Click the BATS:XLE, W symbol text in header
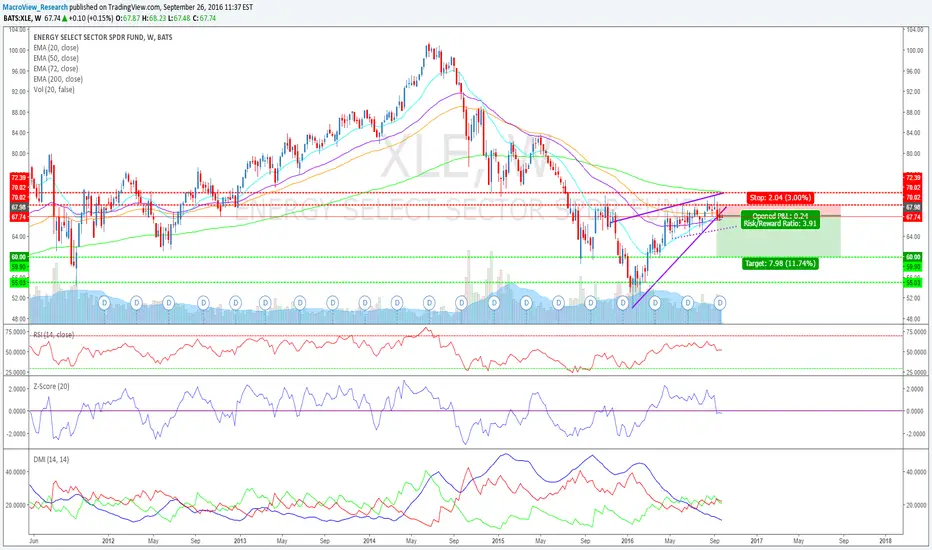 [x=22, y=18]
